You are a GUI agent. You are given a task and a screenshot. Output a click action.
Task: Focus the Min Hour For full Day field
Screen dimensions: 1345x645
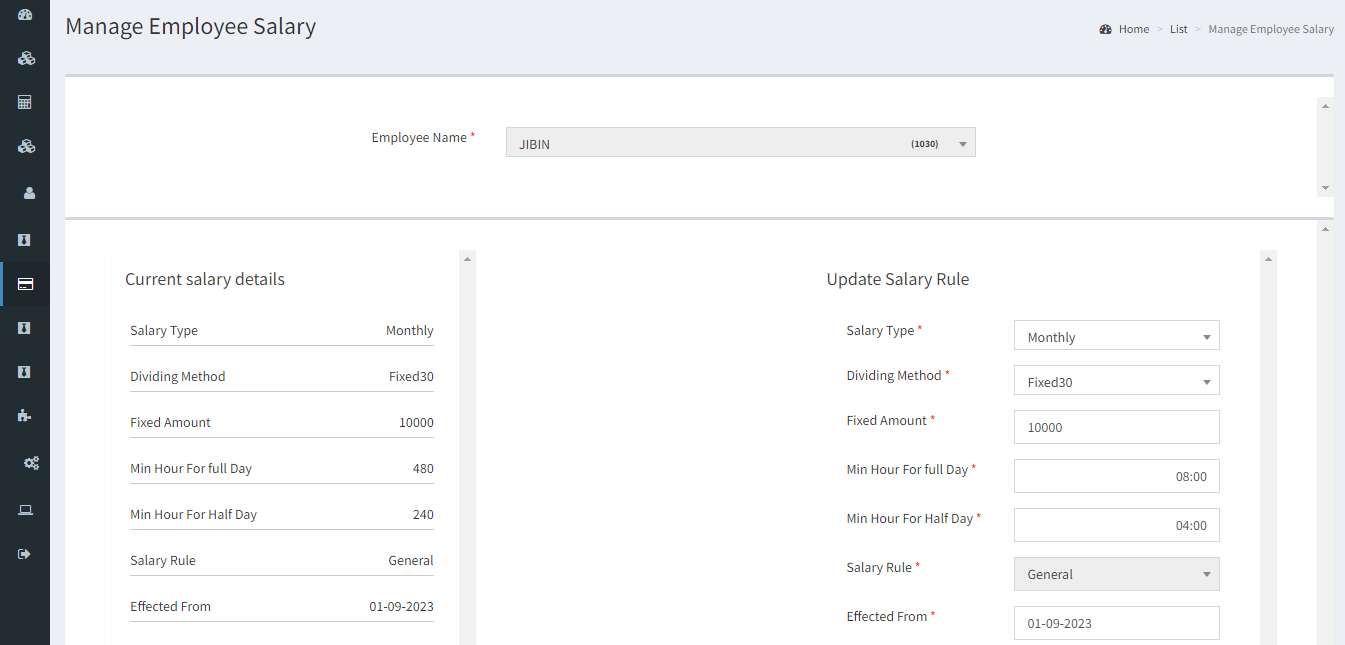coord(1116,476)
